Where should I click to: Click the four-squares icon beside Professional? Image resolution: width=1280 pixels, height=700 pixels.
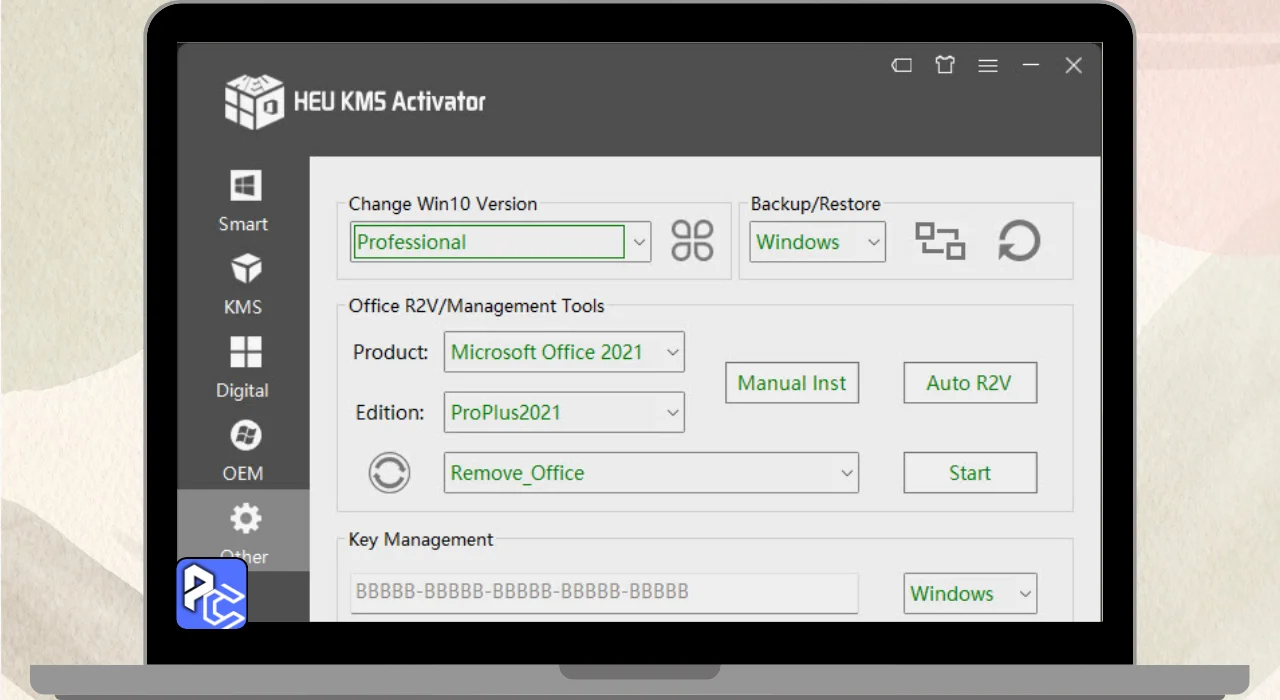[x=692, y=241]
